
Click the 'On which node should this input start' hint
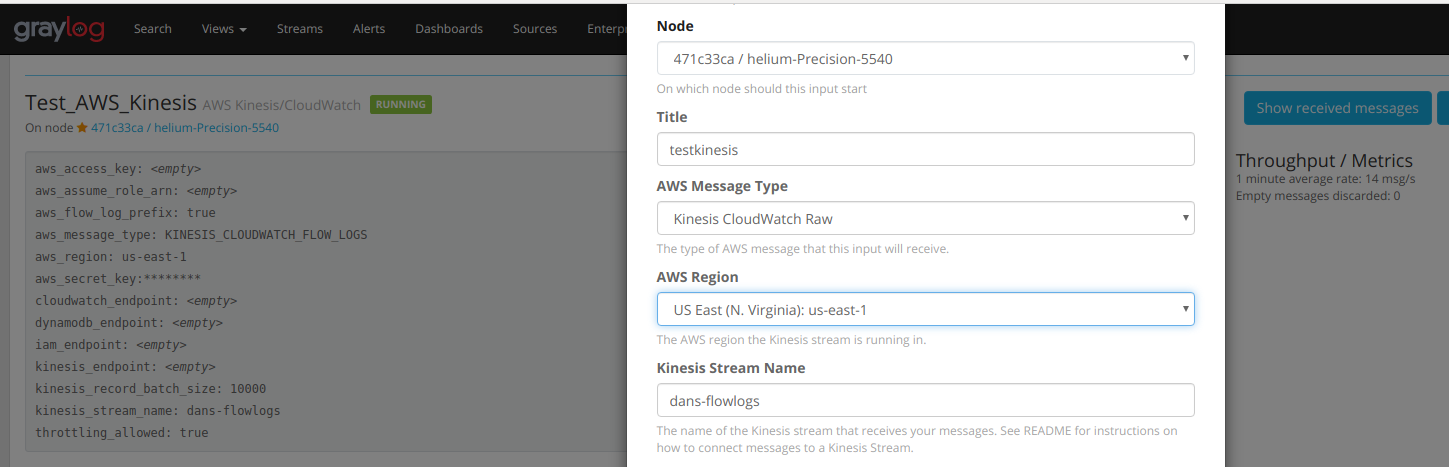point(762,89)
